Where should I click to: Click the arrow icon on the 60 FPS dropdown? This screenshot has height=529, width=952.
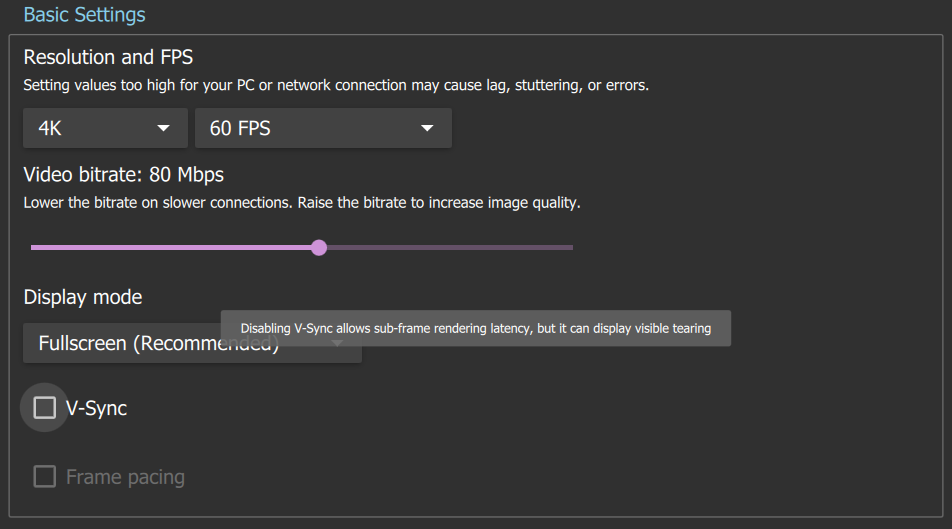point(427,128)
